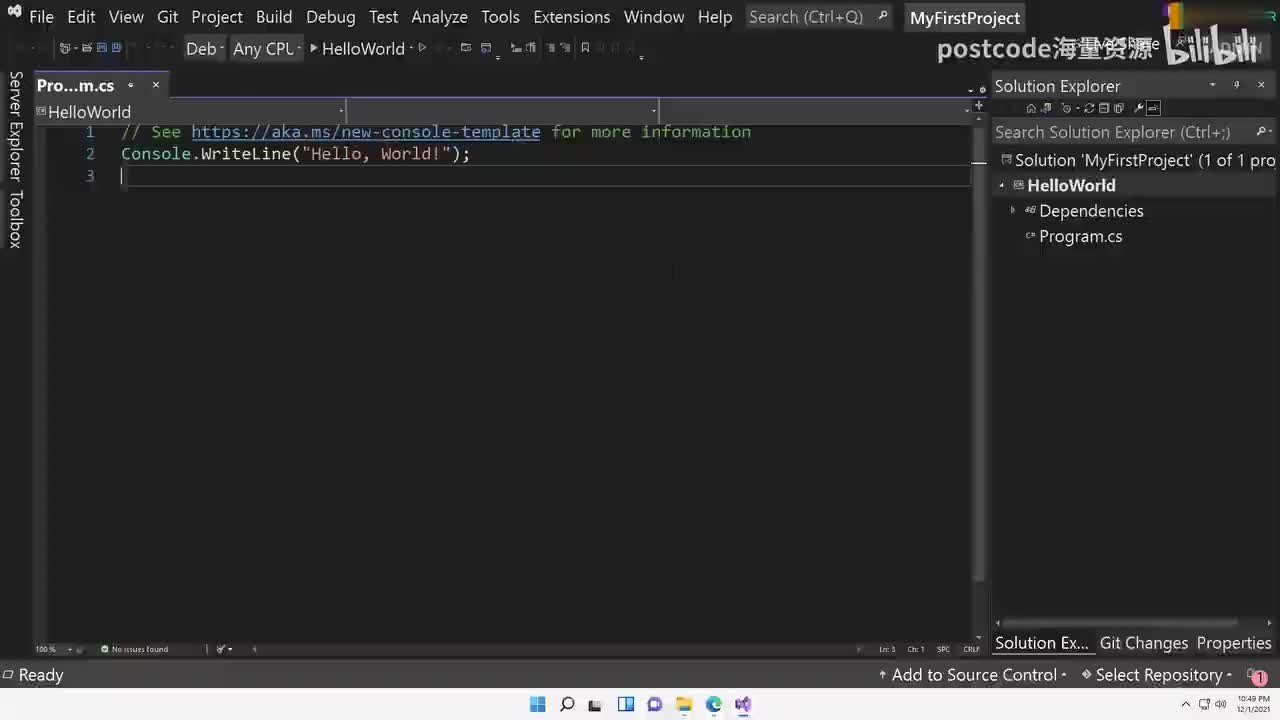1280x720 pixels.
Task: Open the Test menu
Action: tap(383, 17)
